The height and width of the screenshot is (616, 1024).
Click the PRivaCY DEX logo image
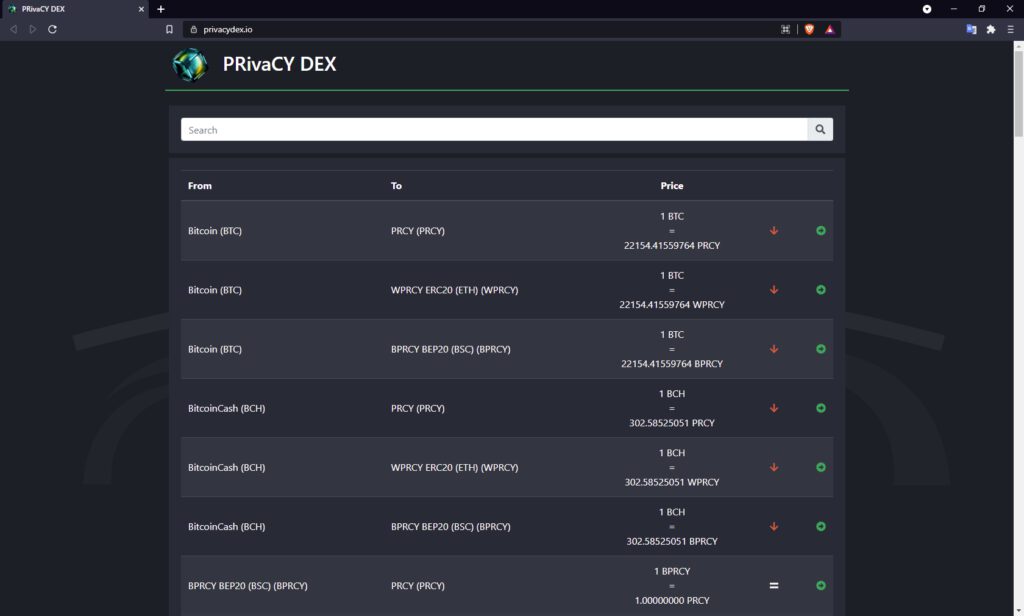click(189, 65)
